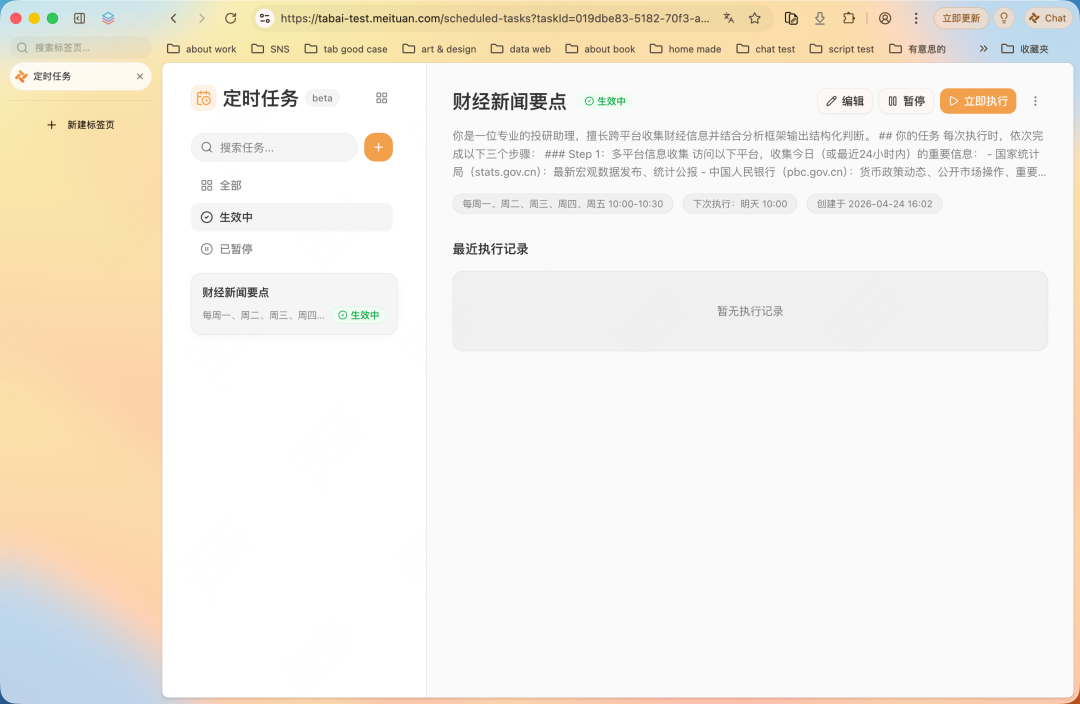Image resolution: width=1080 pixels, height=704 pixels.
Task: Click the 搜索任务 search field
Action: point(274,147)
